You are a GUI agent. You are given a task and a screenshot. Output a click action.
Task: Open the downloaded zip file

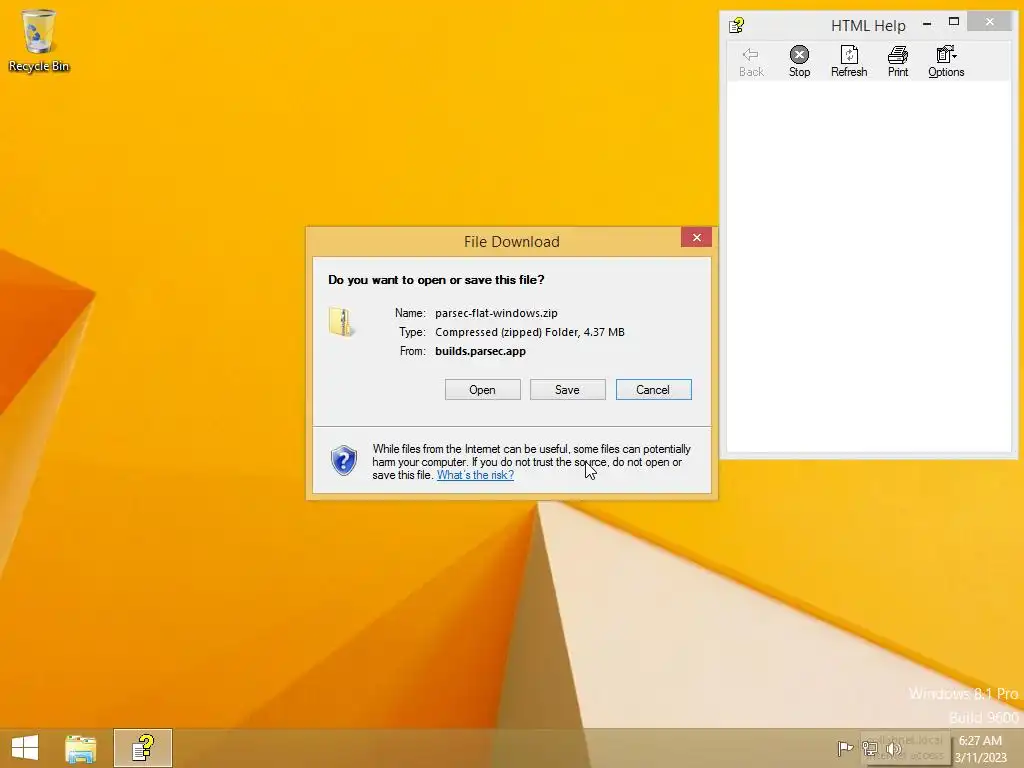pos(483,389)
